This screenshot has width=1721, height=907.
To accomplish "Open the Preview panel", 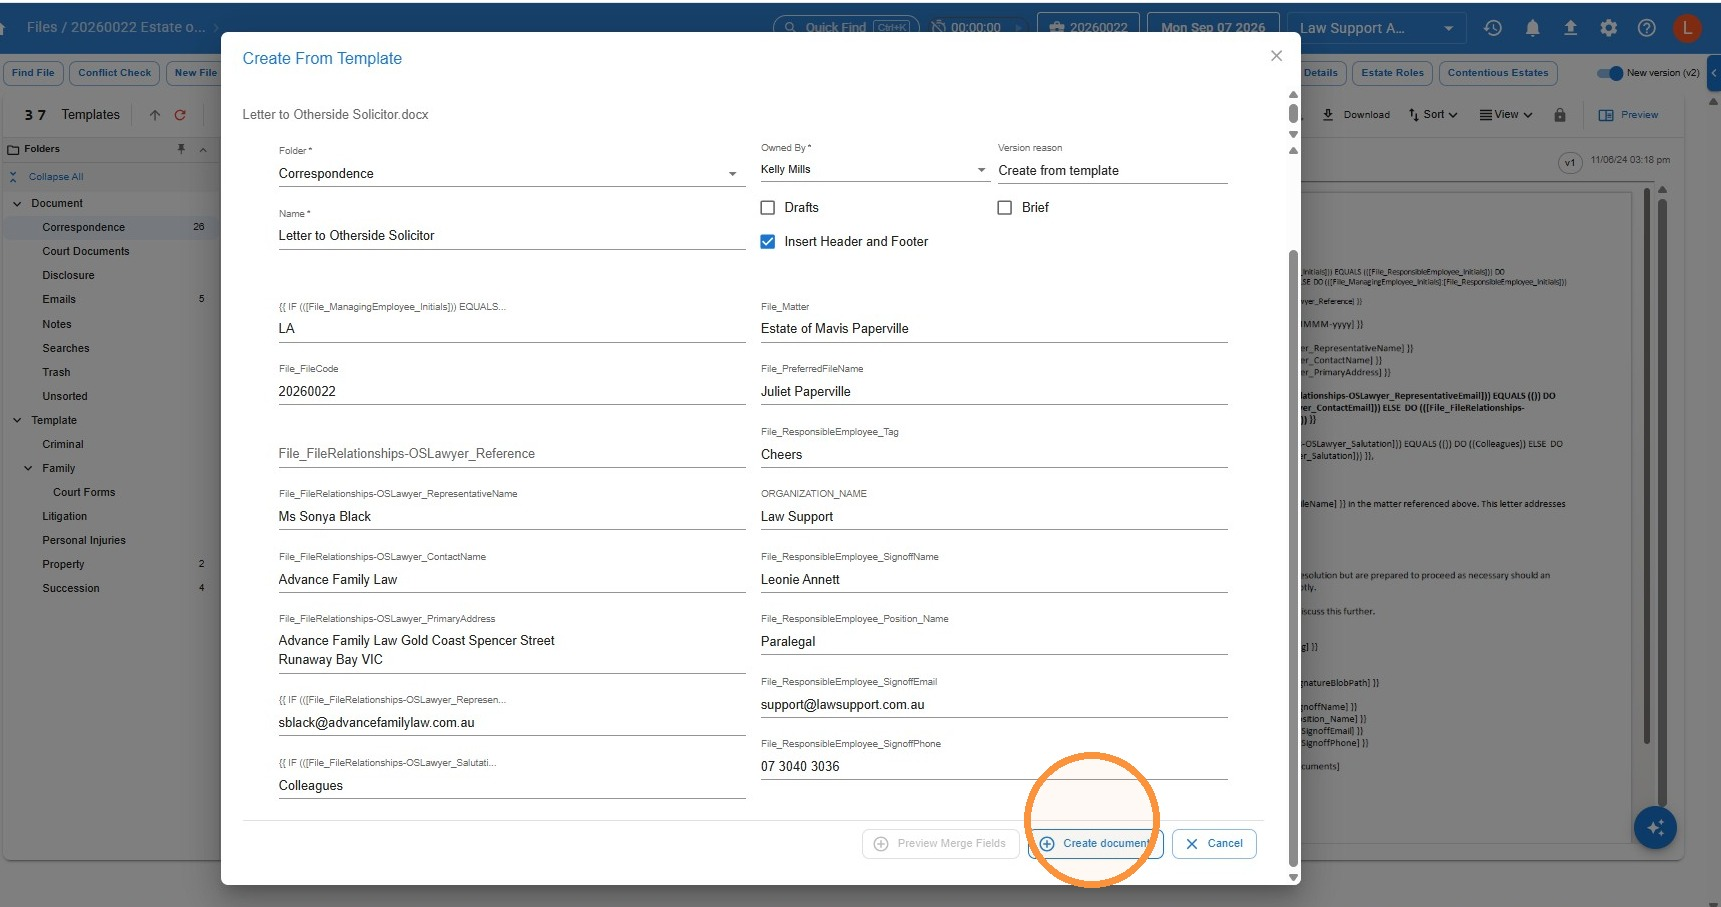I will 1628,115.
